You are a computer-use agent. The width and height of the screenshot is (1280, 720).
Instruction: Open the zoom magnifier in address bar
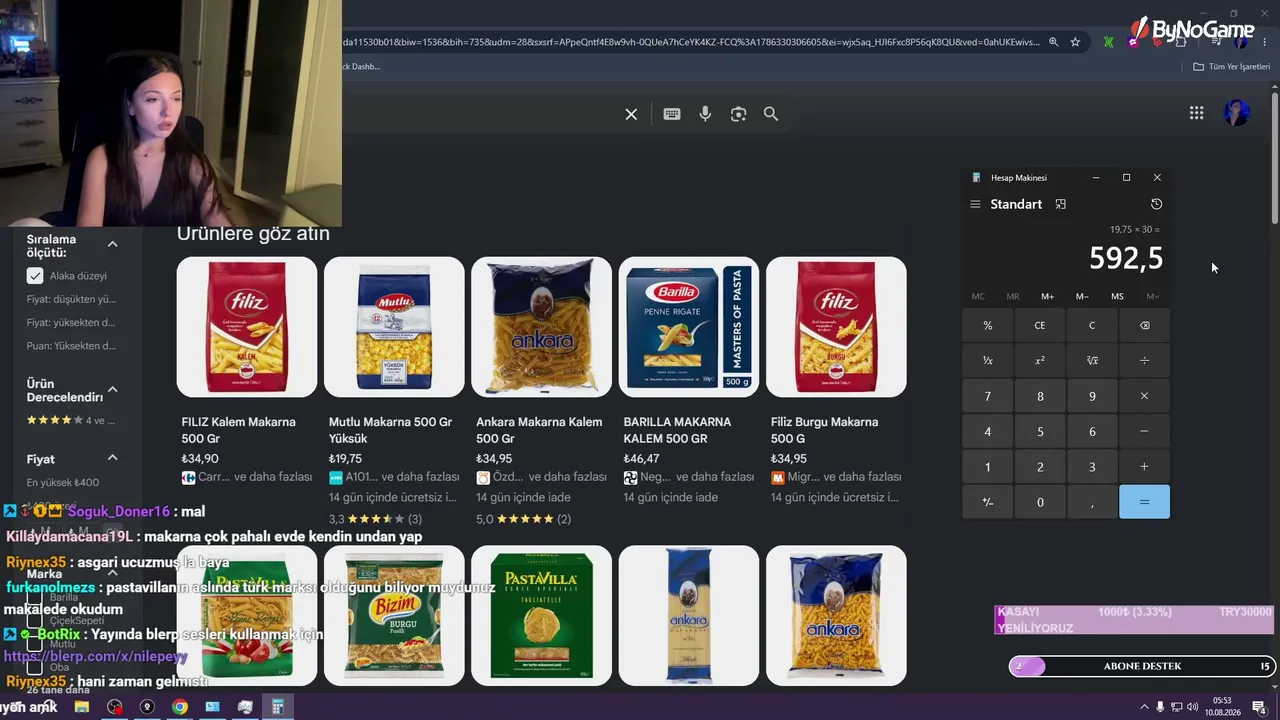coord(1053,42)
